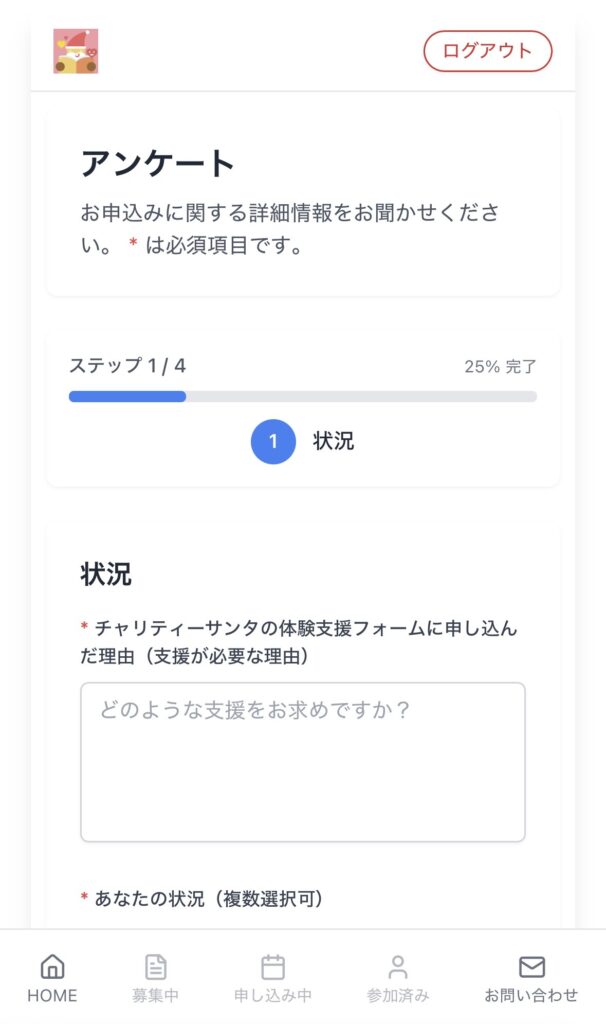Select the お問い合わせ tab label
Viewport: 606px width, 1024px height.
click(531, 995)
